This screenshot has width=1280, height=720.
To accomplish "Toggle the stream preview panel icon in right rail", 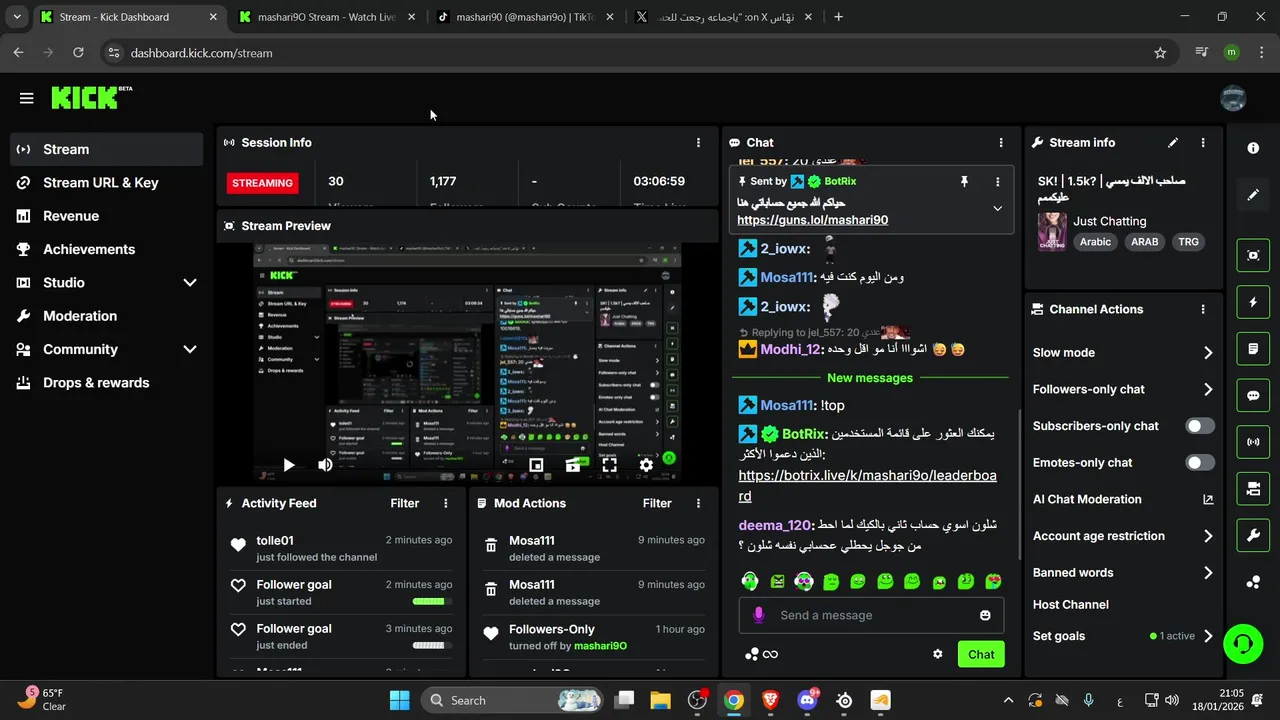I will click(x=1253, y=255).
